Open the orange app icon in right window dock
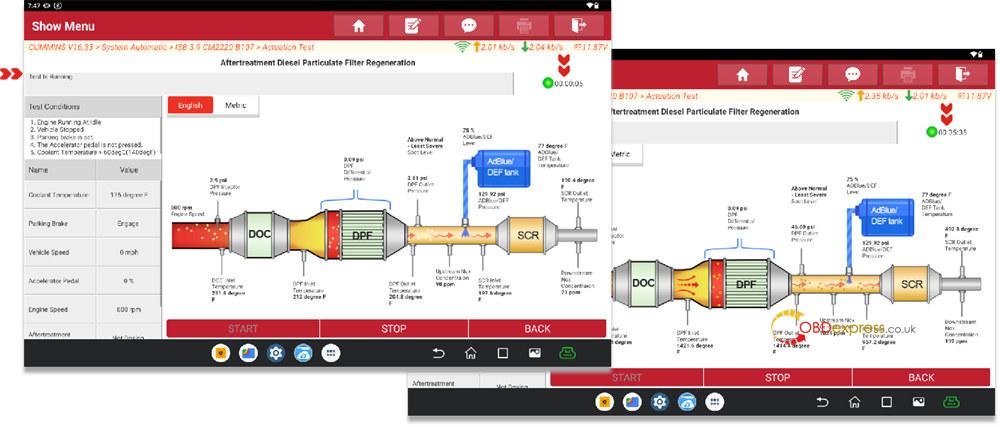Viewport: 1000px width, 427px height. tap(605, 402)
